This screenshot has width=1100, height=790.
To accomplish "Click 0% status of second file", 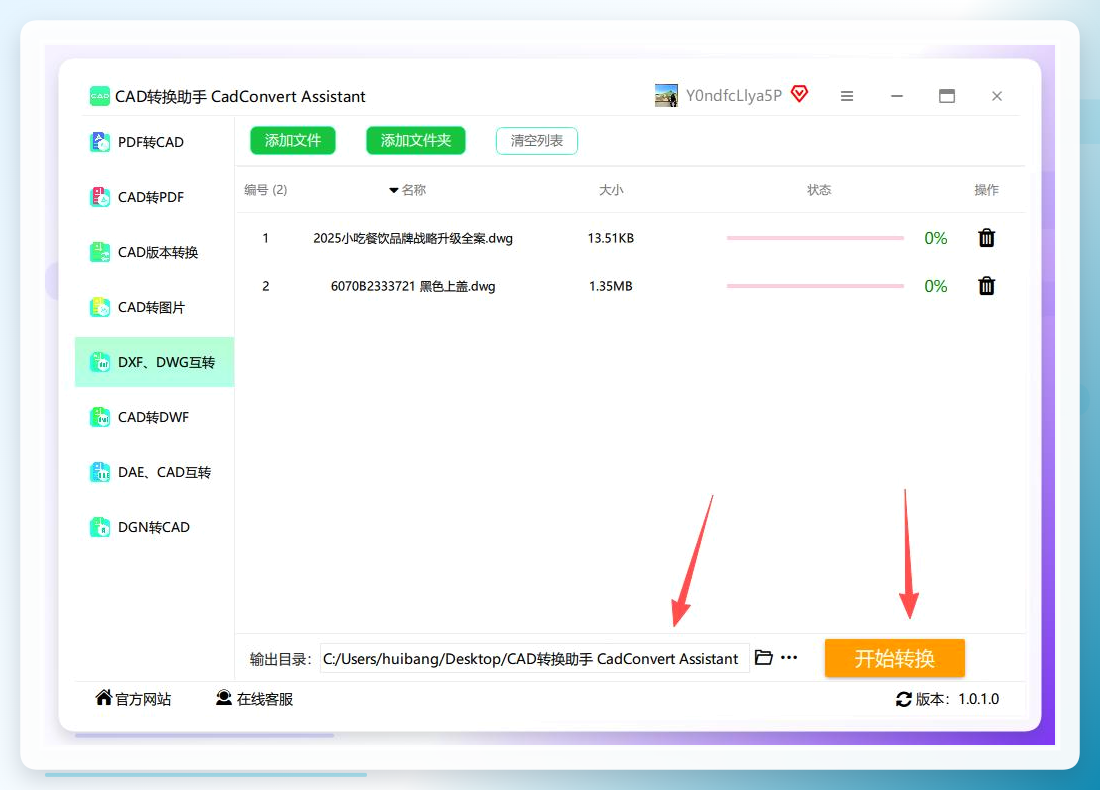I will point(935,286).
